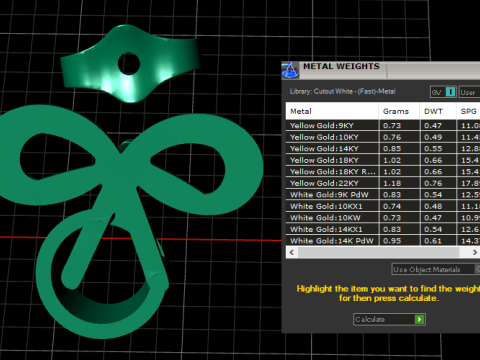Click the 0.85 grams value for 14KY
Viewport: 480px width, 360px height.
pyautogui.click(x=392, y=149)
